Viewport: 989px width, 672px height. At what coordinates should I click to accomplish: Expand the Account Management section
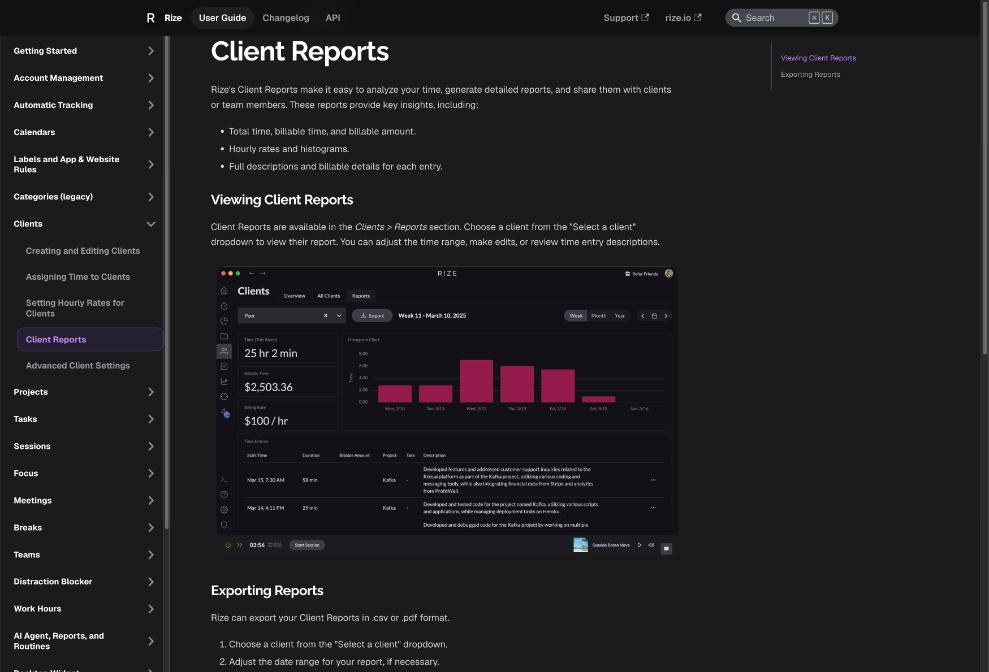click(84, 78)
